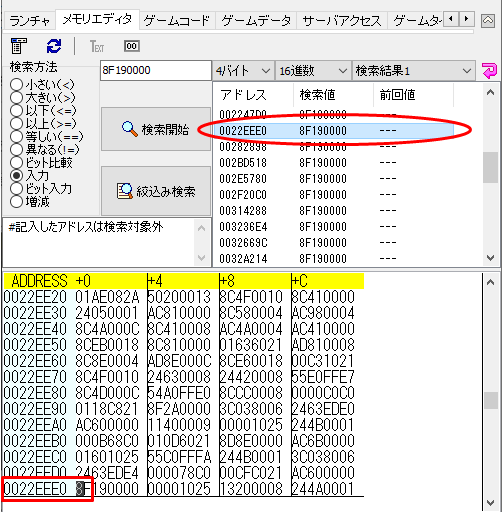Click the 絞込み検索 button
503x512 pixels.
click(156, 191)
